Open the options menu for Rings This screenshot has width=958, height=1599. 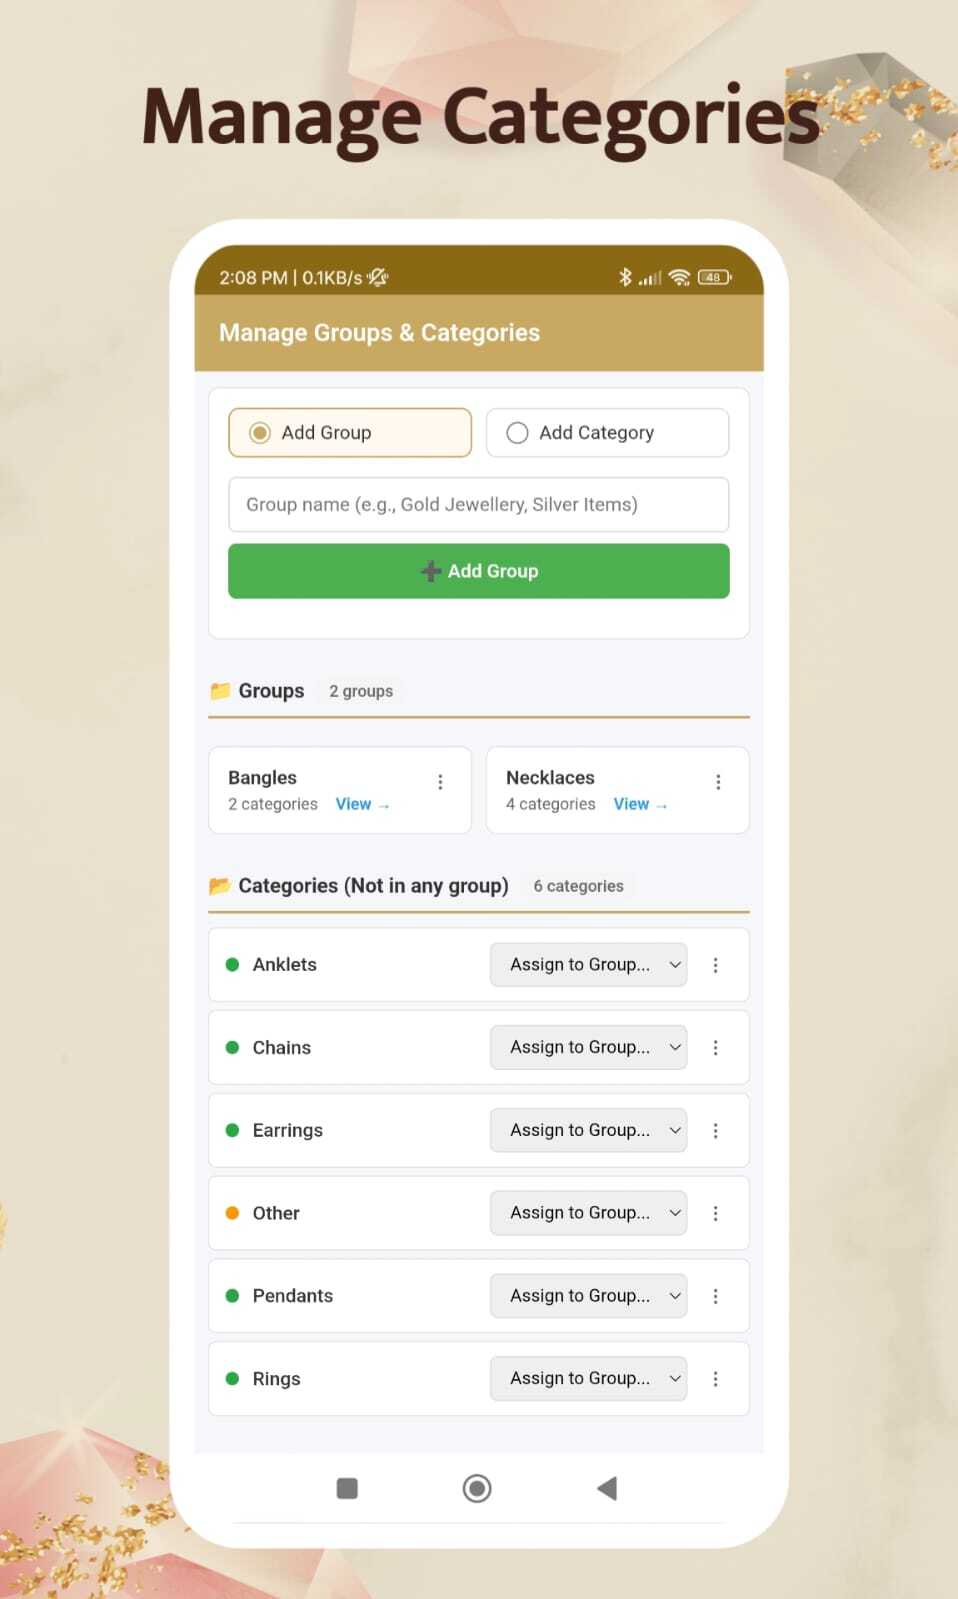click(x=716, y=1378)
